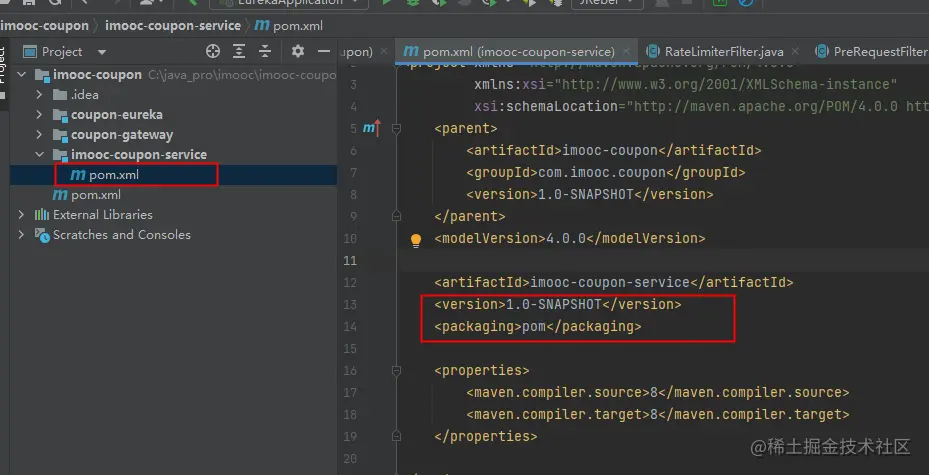Collapse the imooc-coupon root node arrow
This screenshot has width=929, height=475.
[23, 75]
